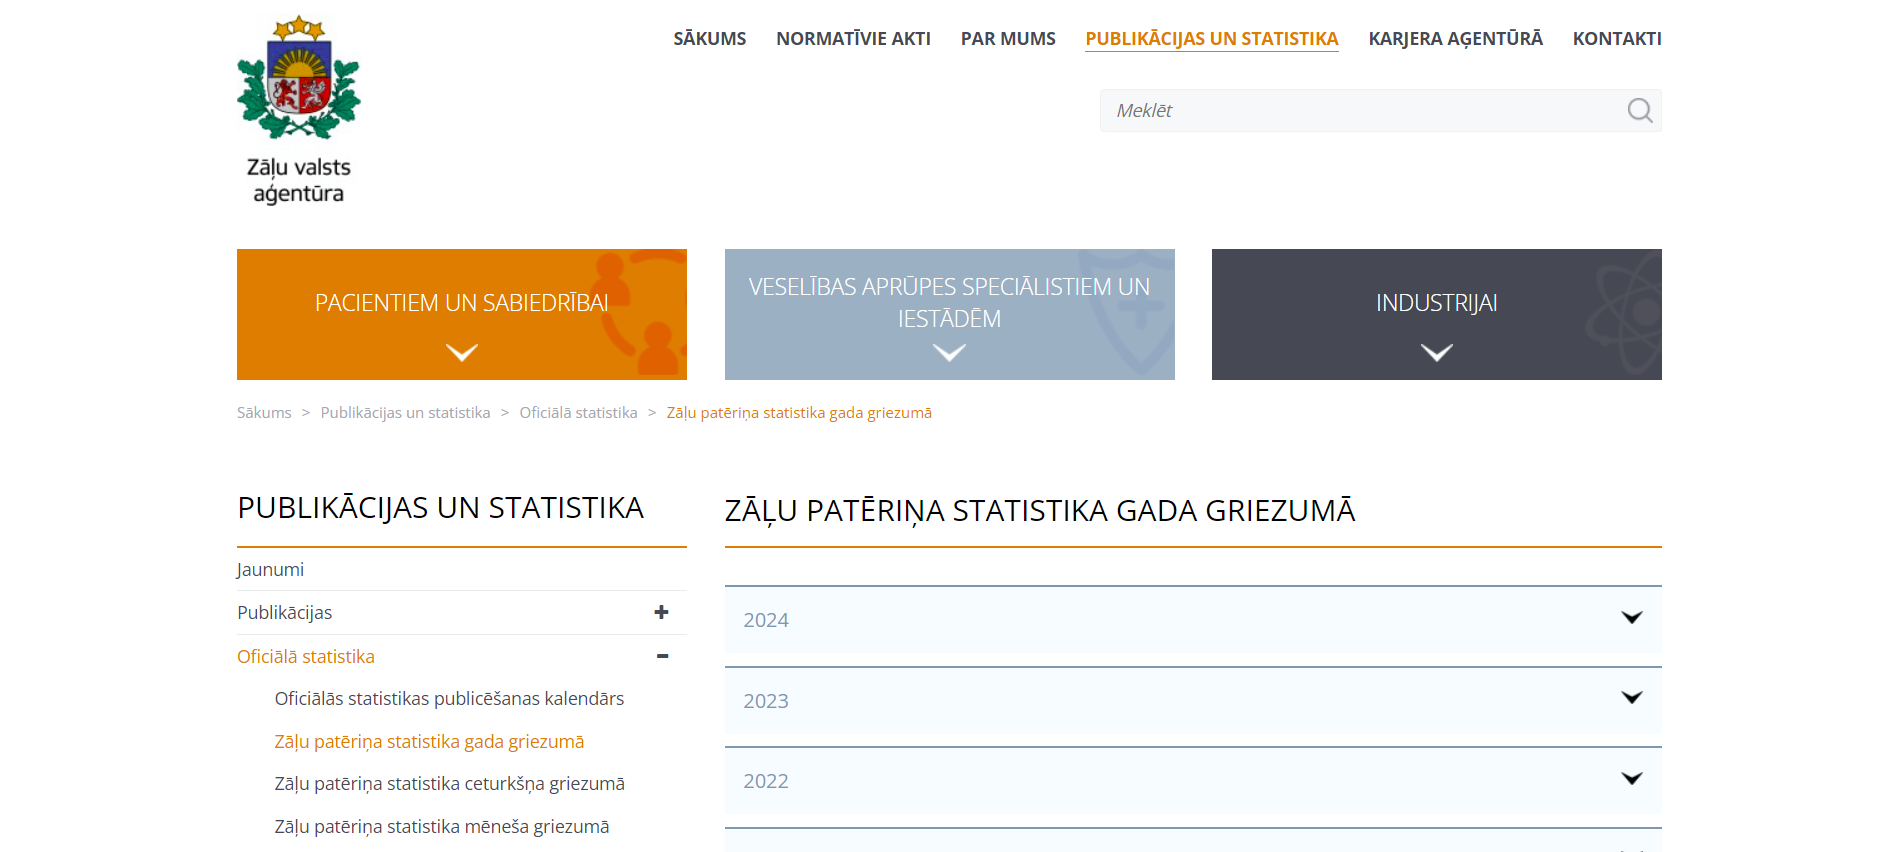Screen dimensions: 1895x852
Task: Open Oficiālā statistika breadcrumb link
Action: click(578, 413)
